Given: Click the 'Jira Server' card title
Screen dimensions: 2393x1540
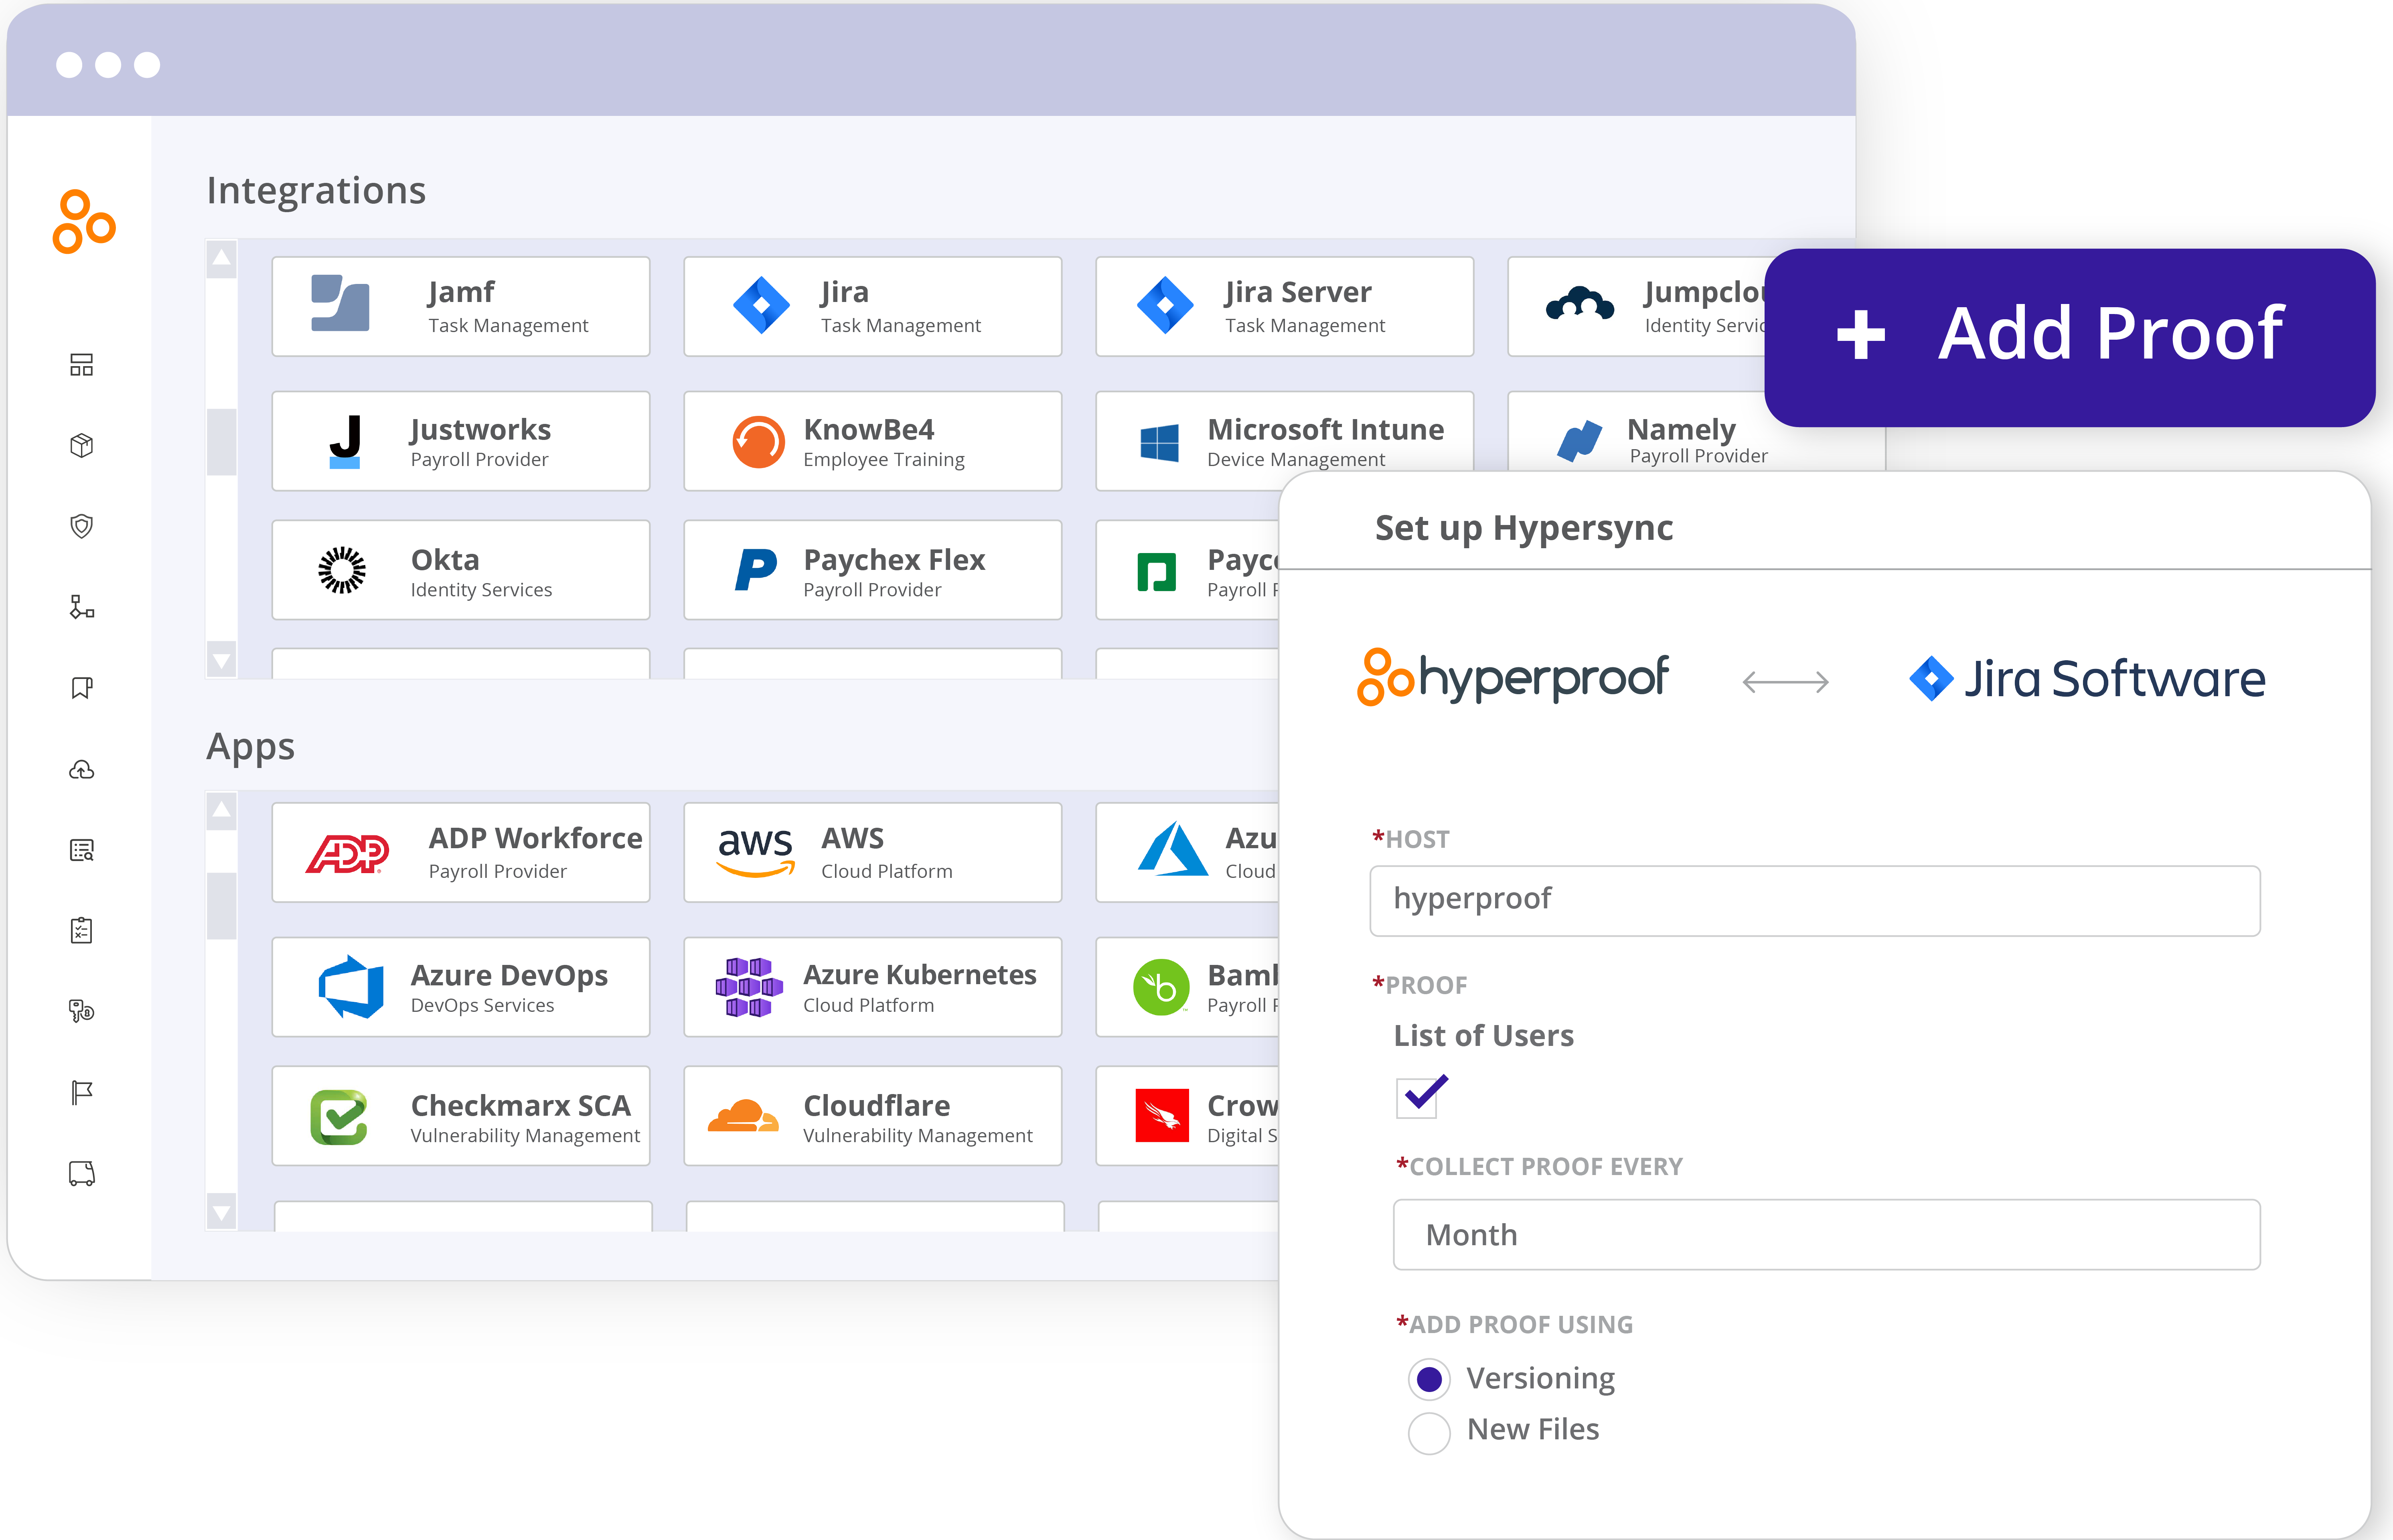Looking at the screenshot, I should (1298, 292).
